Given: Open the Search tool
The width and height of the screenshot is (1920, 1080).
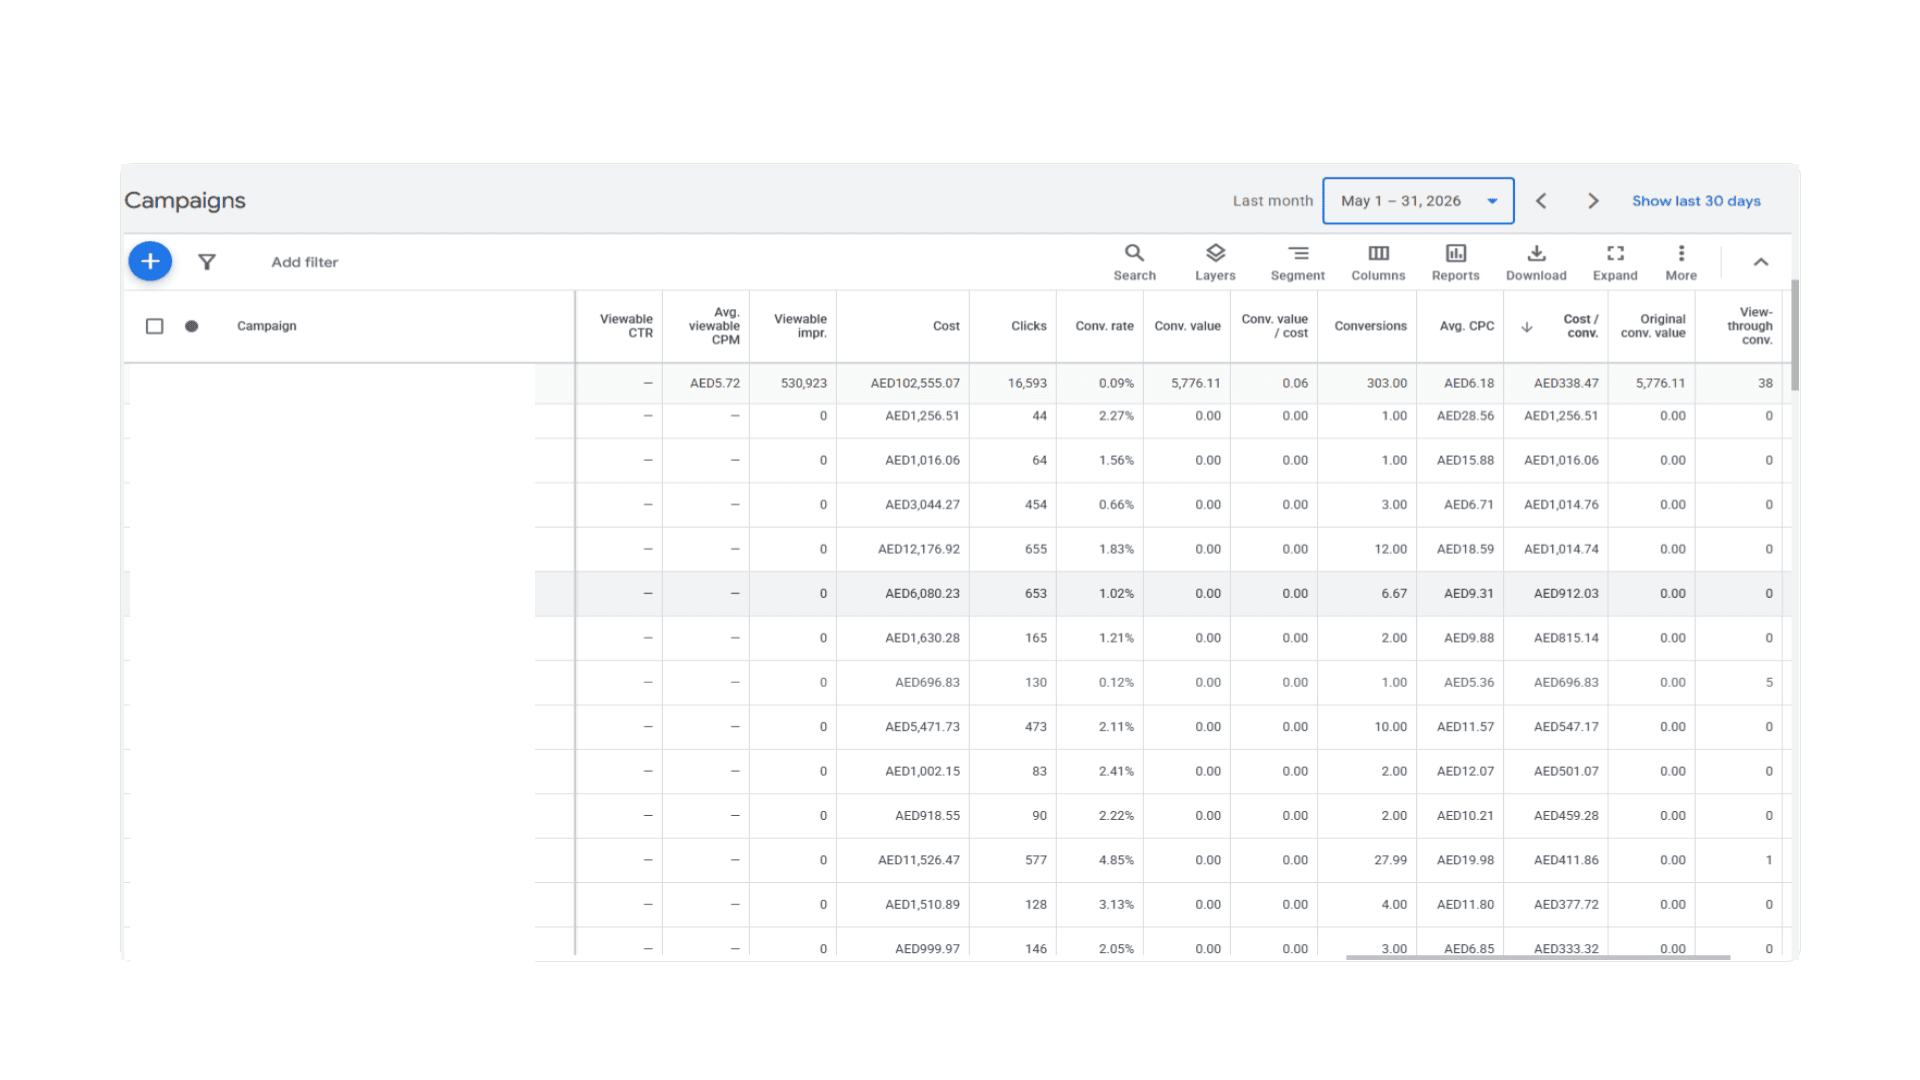Looking at the screenshot, I should (x=1134, y=263).
